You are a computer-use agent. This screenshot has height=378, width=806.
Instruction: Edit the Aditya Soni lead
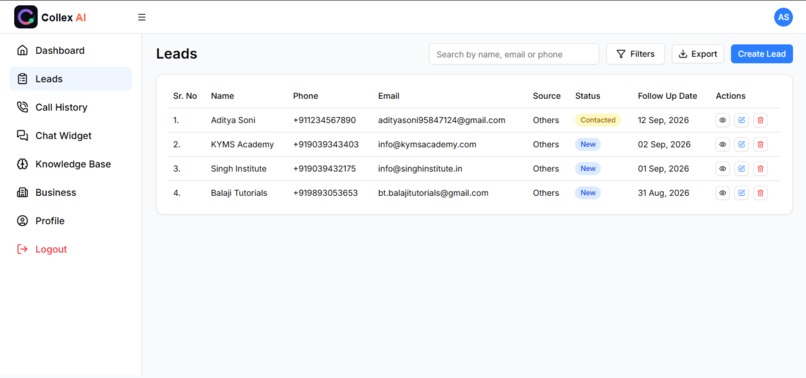741,120
